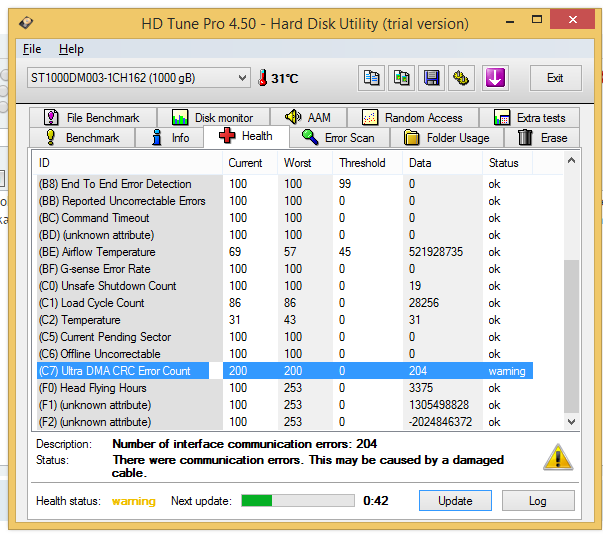Screen dimensions: 603x537
Task: Click the purple download arrow icon
Action: [495, 78]
